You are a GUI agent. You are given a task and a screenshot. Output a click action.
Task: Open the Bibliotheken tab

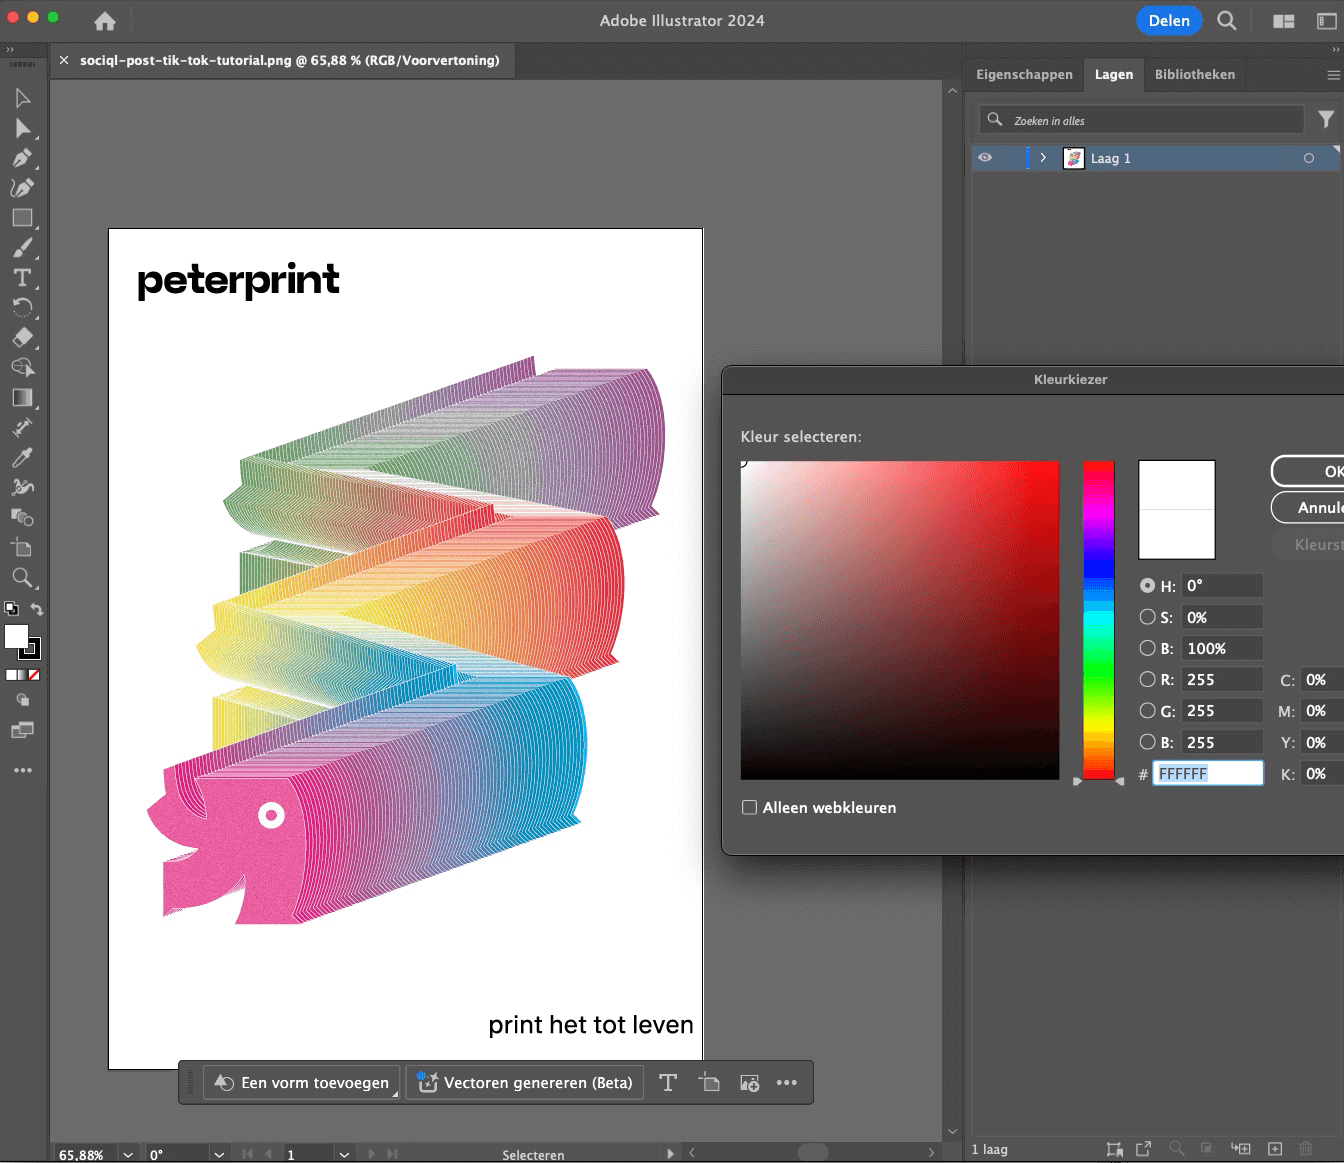[x=1195, y=74]
